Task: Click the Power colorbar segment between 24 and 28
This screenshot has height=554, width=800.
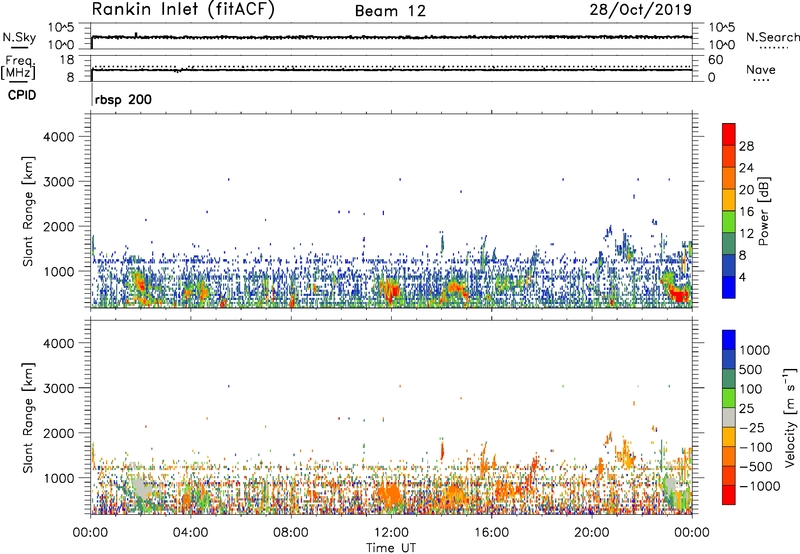Action: pos(729,156)
